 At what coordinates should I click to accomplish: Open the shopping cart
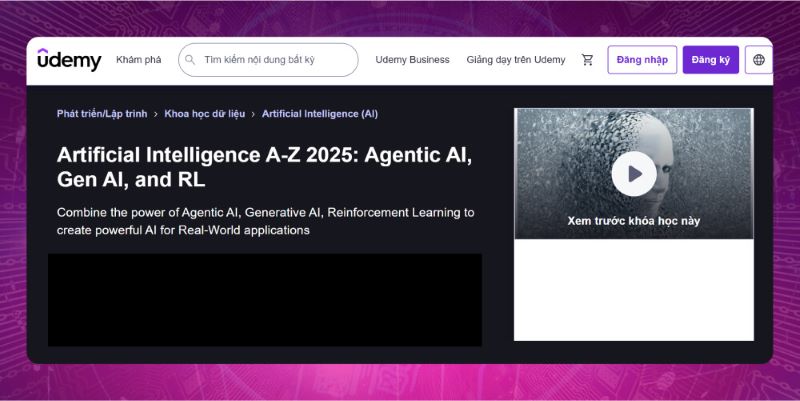587,60
